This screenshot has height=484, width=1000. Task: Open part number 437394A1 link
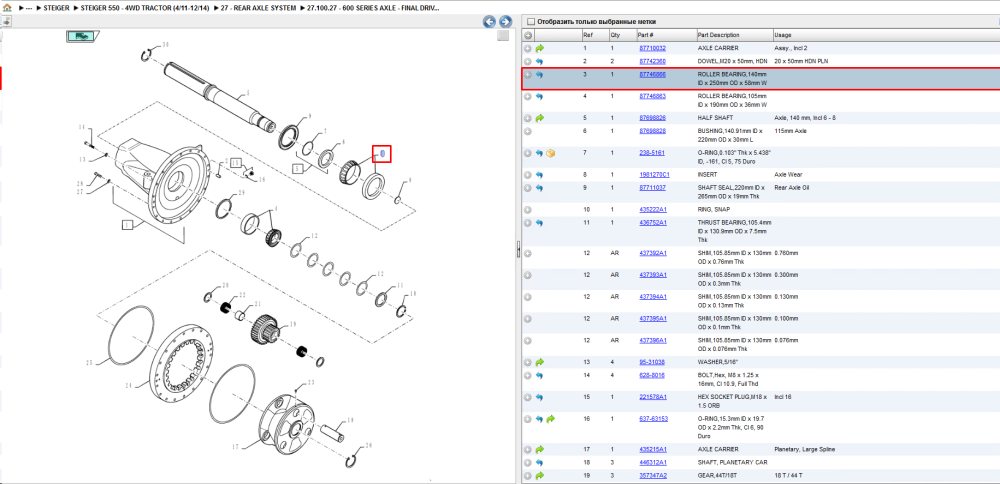[653, 297]
